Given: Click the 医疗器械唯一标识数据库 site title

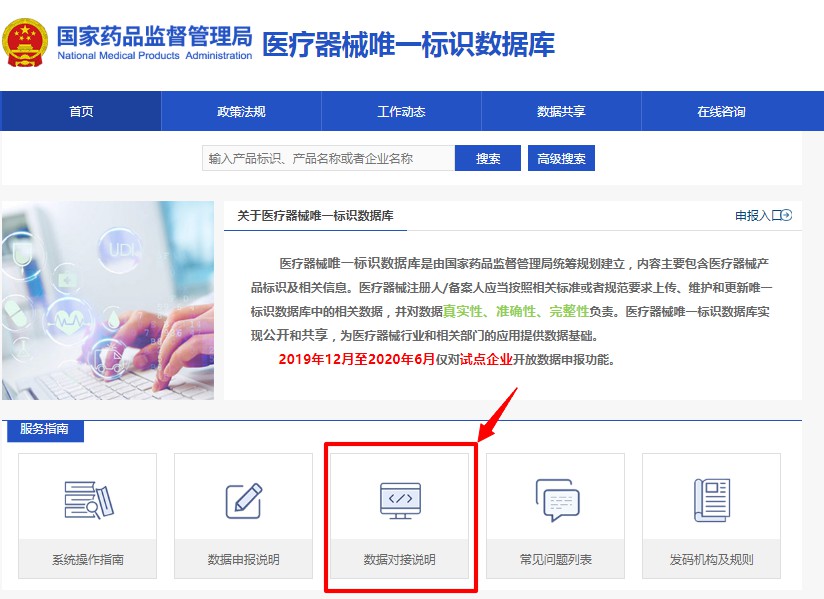Looking at the screenshot, I should [408, 44].
